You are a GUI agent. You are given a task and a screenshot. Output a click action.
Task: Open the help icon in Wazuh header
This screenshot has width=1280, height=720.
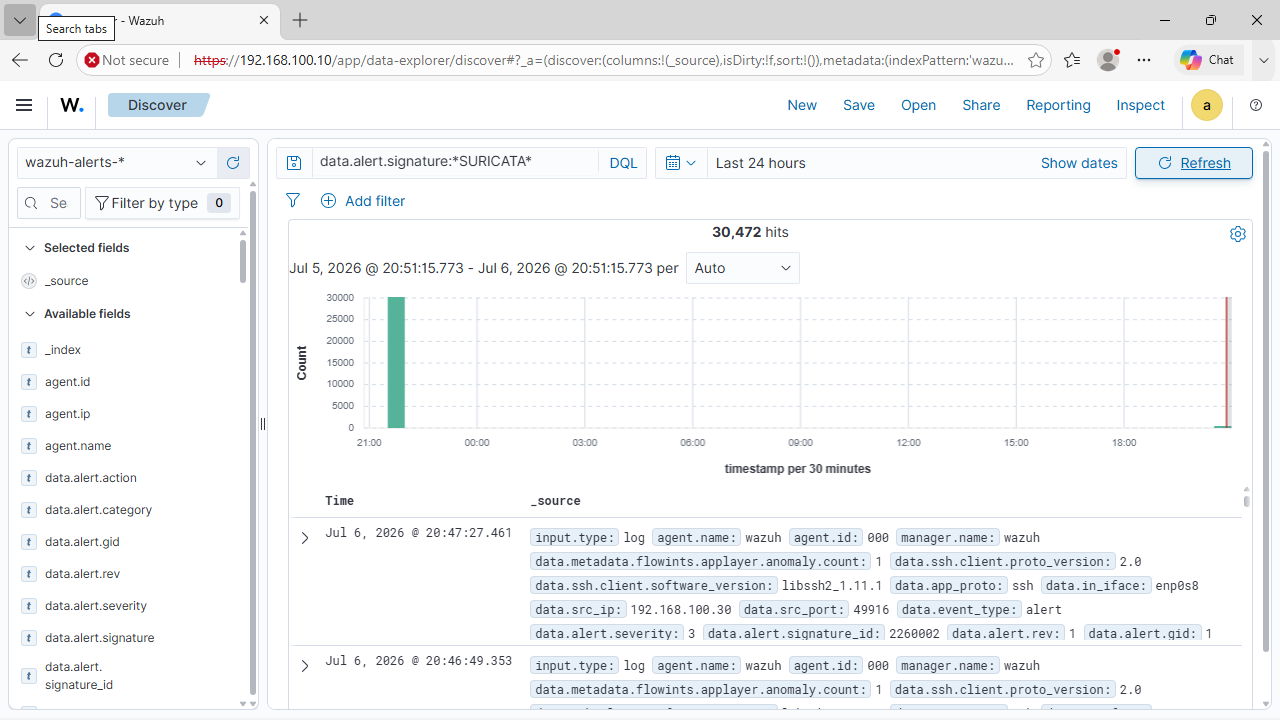tap(1256, 105)
